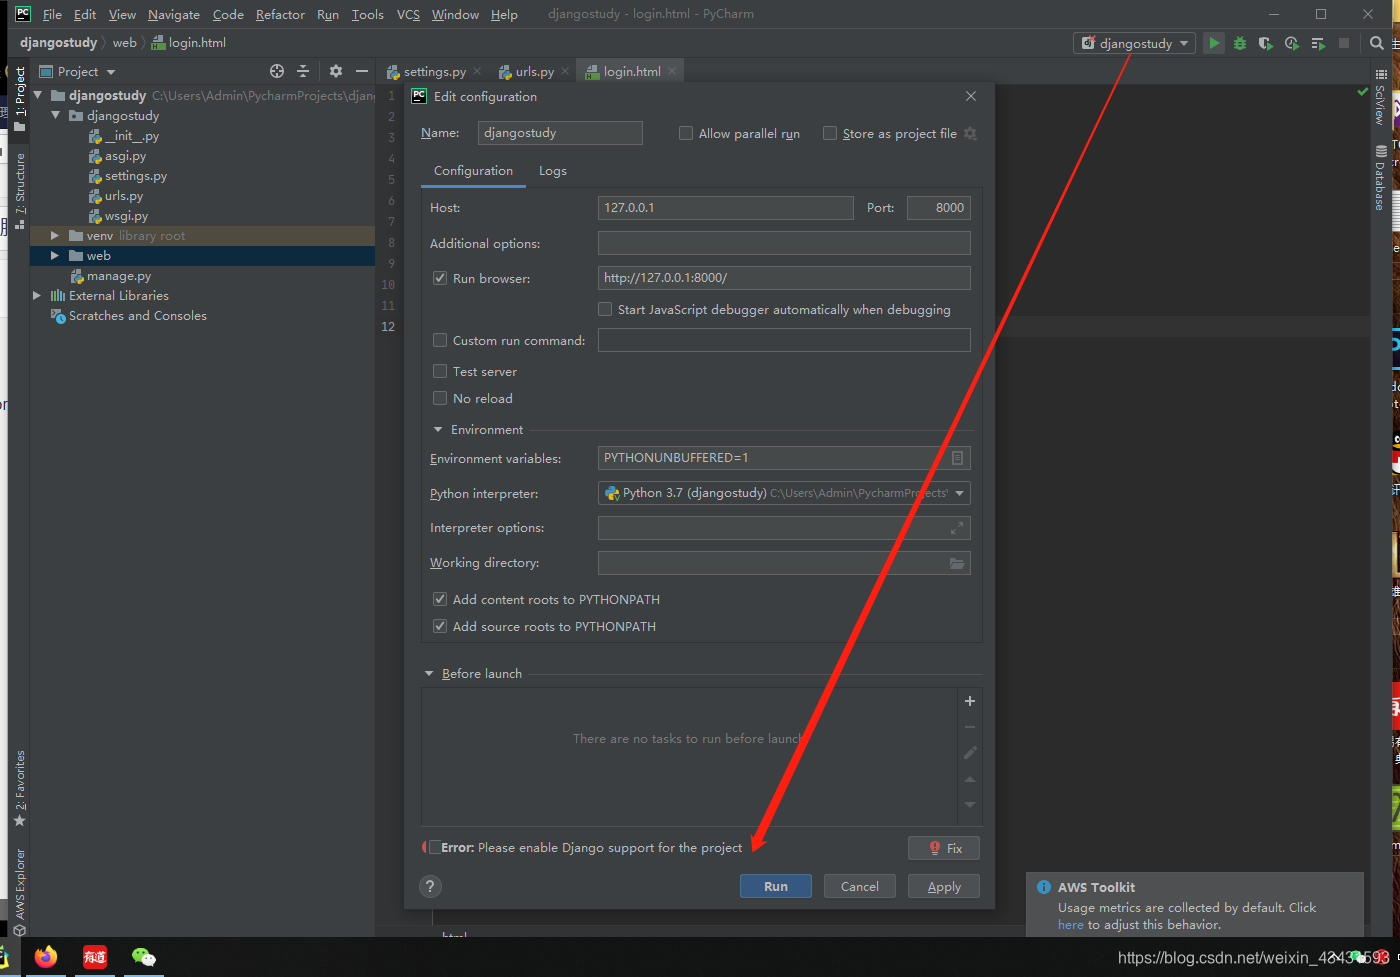Check the No reload checkbox
Screen dimensions: 1400x977
pos(440,398)
